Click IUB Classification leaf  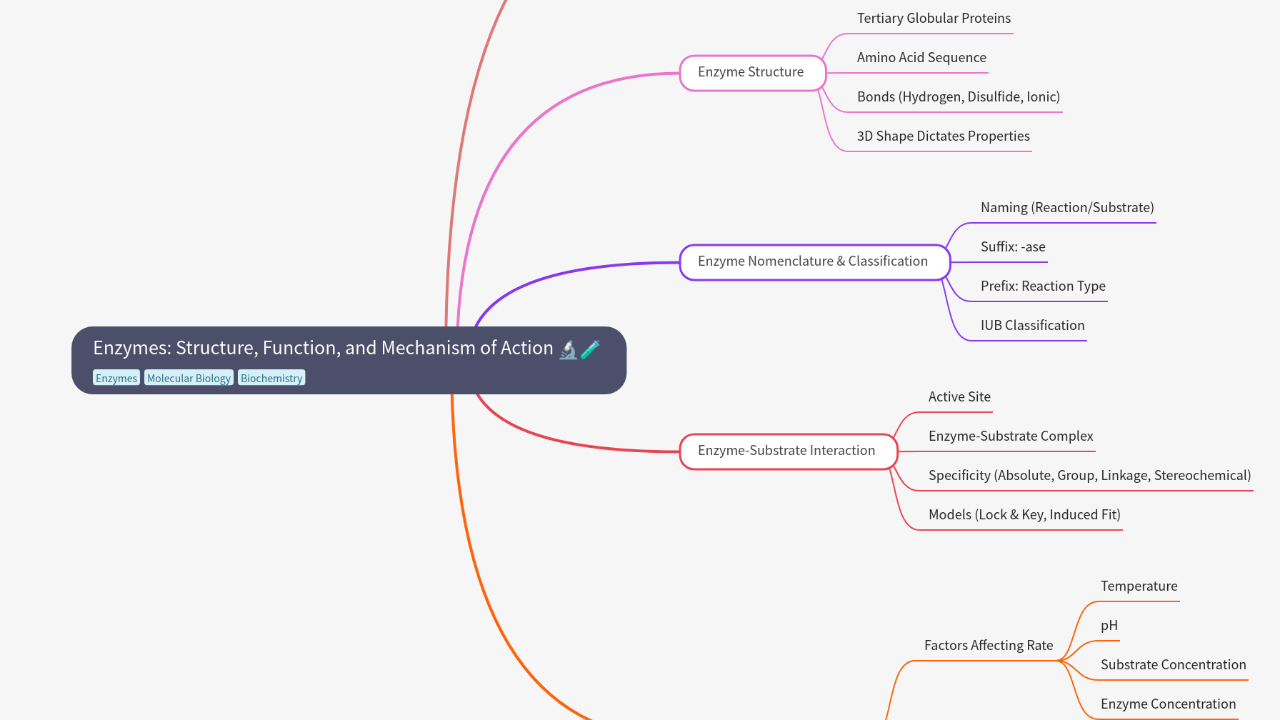click(x=1032, y=325)
